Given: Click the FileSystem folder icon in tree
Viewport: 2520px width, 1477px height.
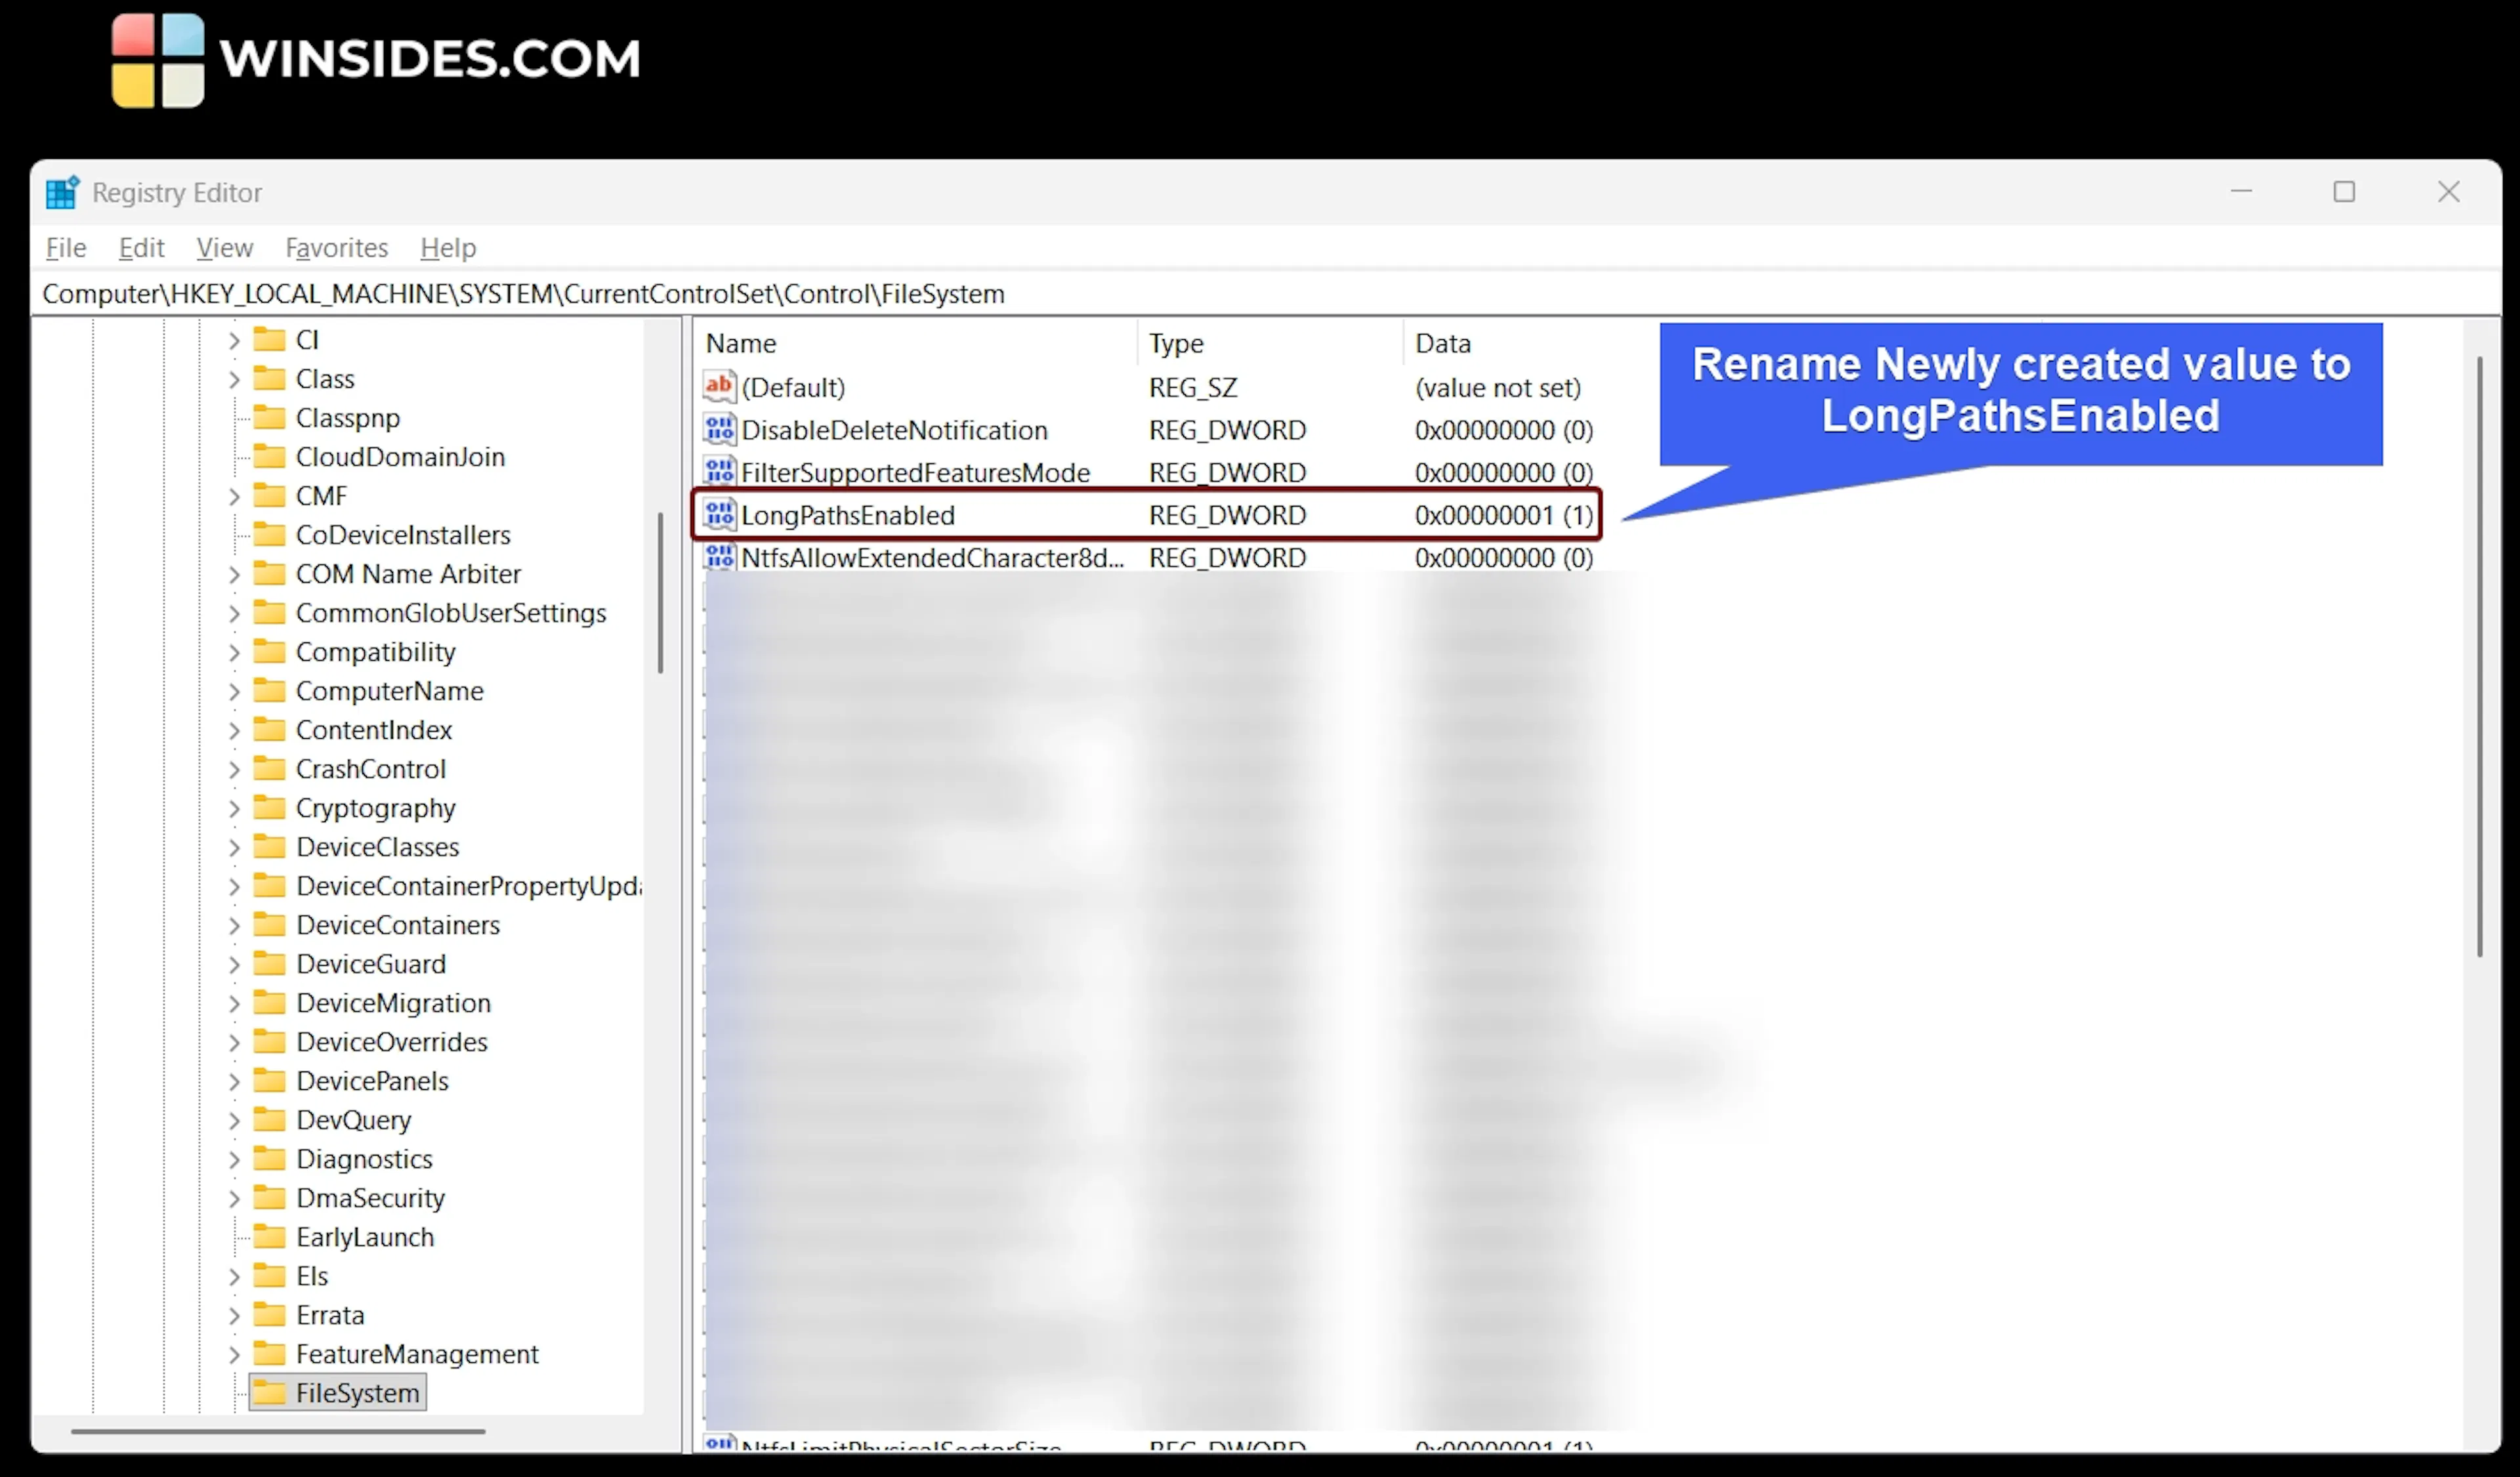Looking at the screenshot, I should 269,1392.
